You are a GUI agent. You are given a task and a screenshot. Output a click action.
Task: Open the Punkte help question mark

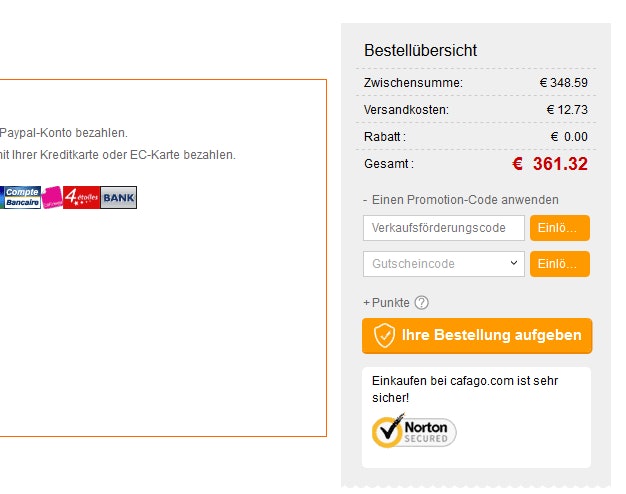coord(421,303)
